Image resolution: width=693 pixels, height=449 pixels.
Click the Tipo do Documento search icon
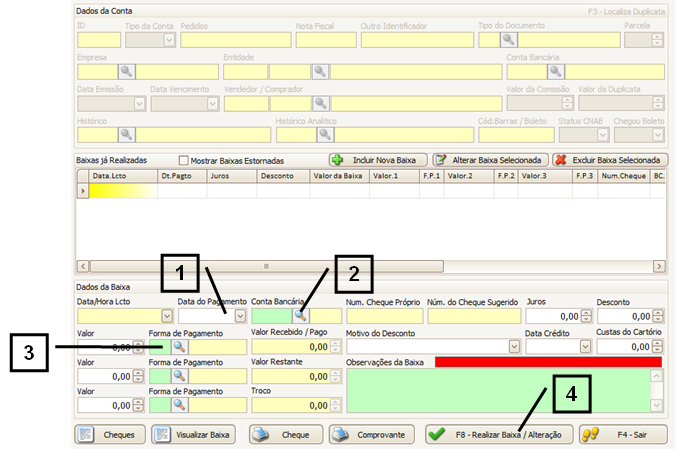click(x=508, y=39)
